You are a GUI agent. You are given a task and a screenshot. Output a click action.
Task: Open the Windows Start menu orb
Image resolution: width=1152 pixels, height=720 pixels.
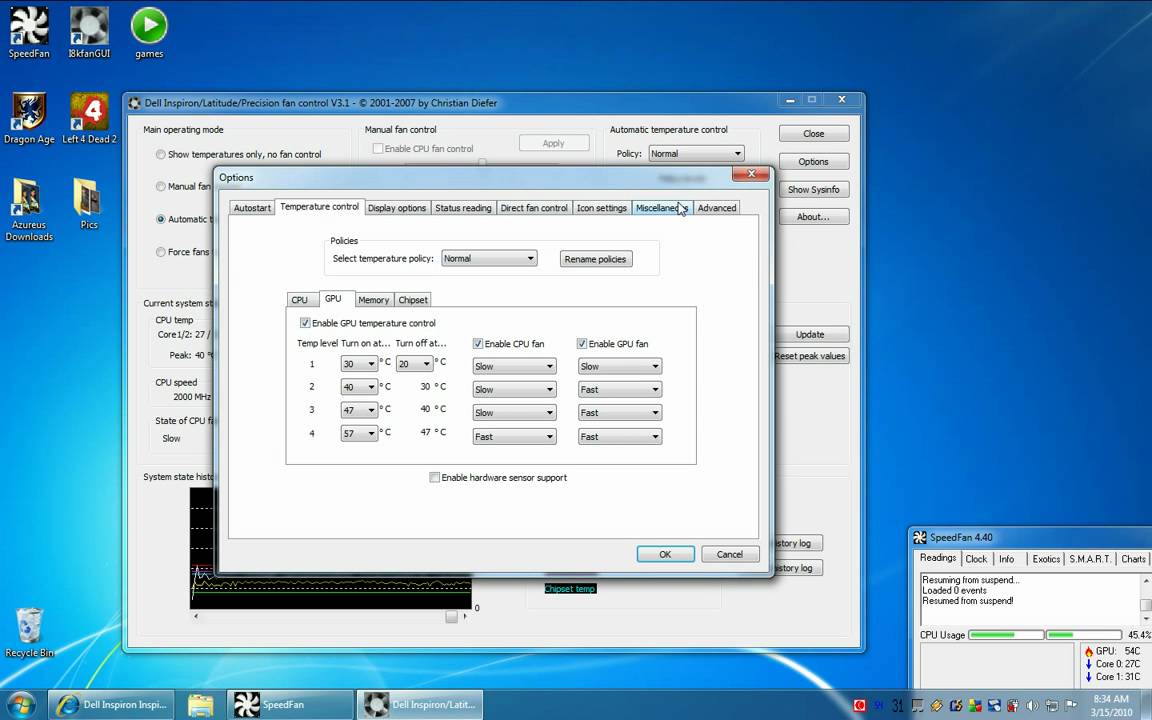point(21,704)
